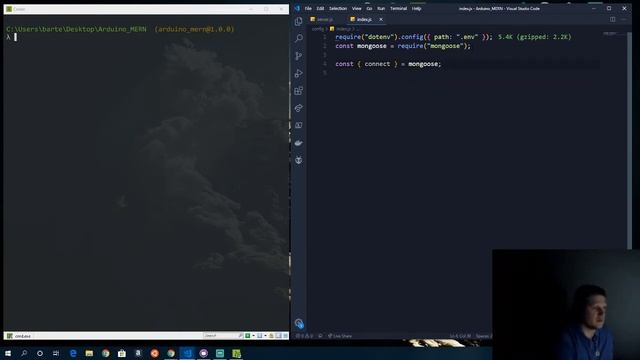Click the line and column status indicator
This screenshot has height=360, width=640.
460,336
